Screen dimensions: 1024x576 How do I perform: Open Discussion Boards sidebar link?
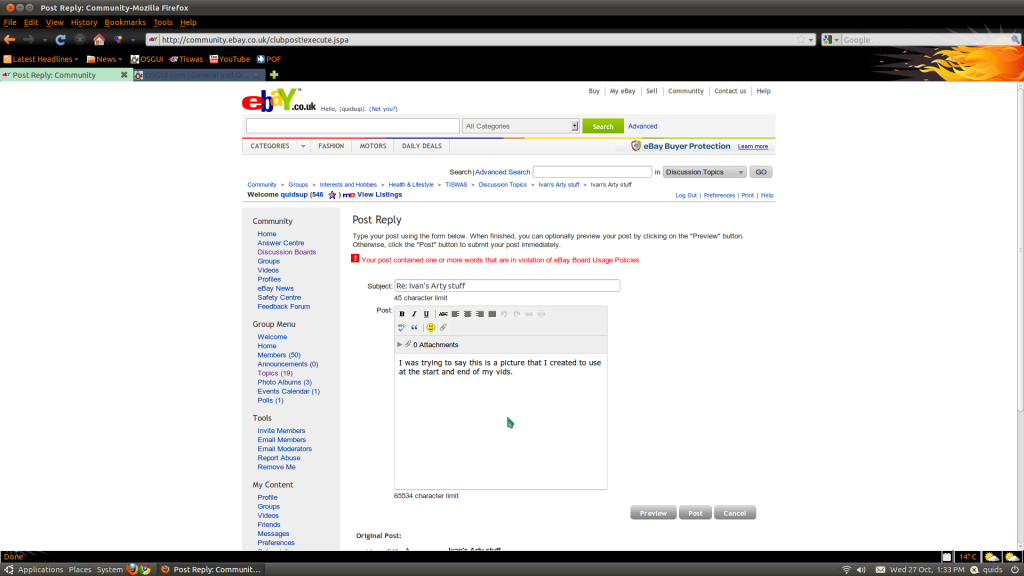[287, 252]
